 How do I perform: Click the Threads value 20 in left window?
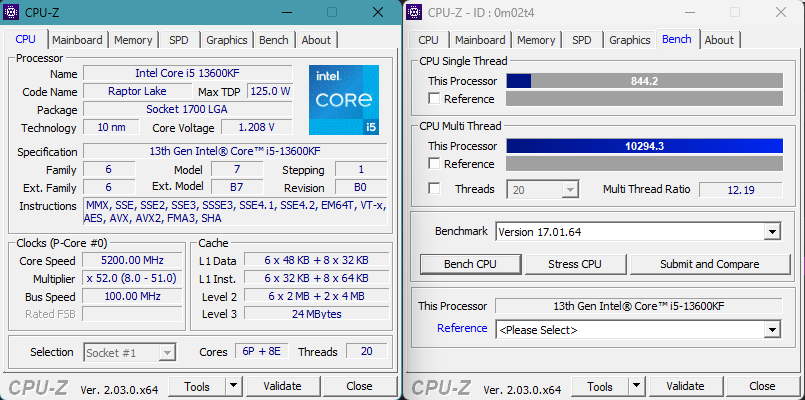pos(367,351)
